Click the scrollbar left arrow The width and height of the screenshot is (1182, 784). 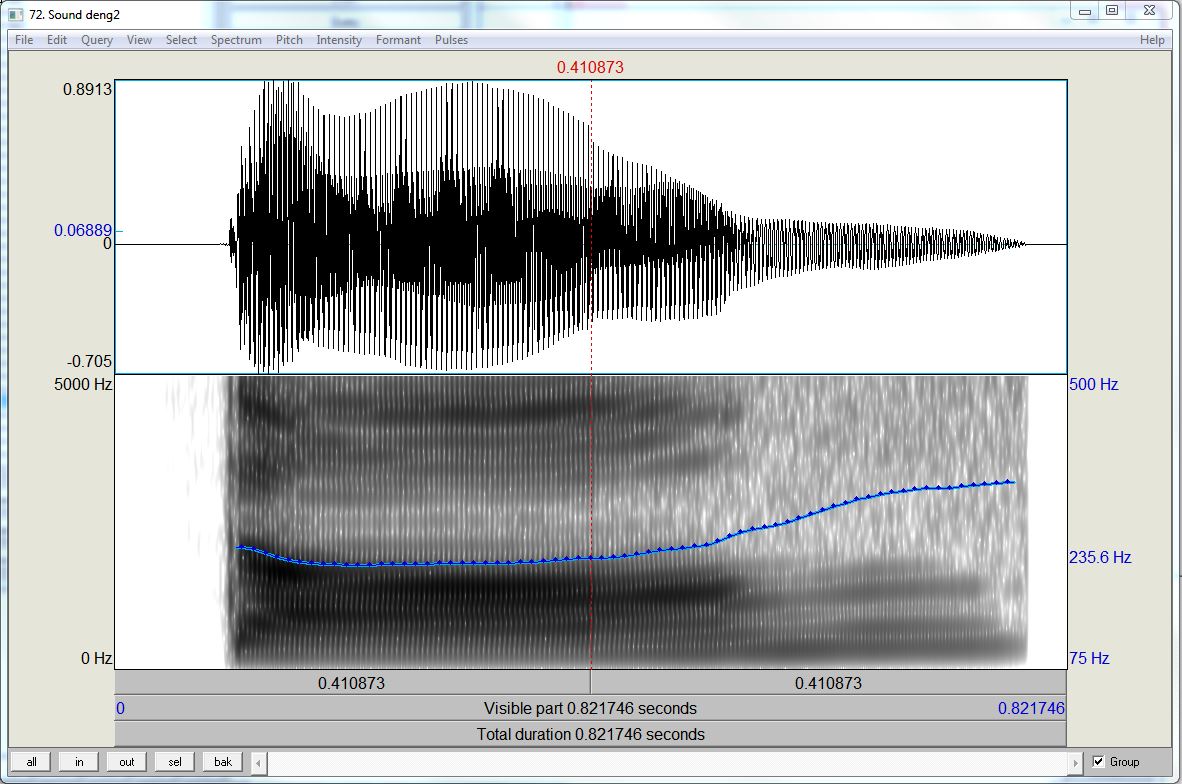coord(259,763)
